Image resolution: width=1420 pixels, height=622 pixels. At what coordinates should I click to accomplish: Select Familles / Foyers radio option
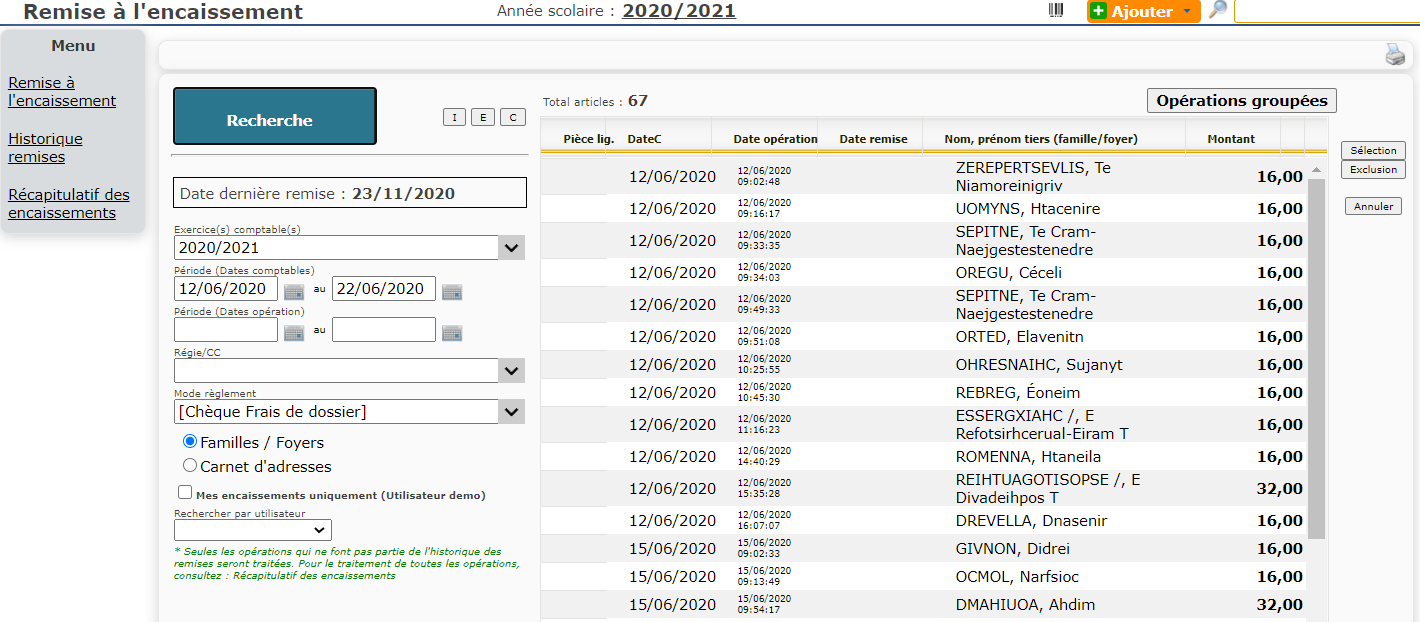point(190,441)
